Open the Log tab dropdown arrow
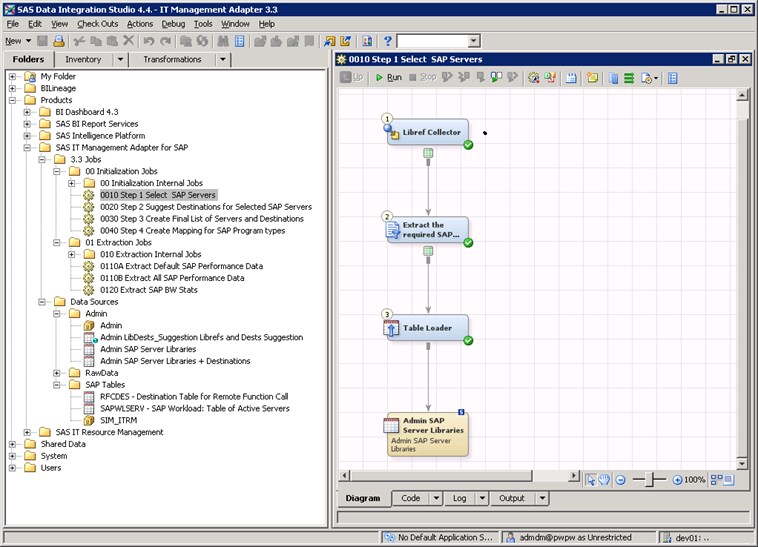Screen dimensions: 758x547 (482, 498)
